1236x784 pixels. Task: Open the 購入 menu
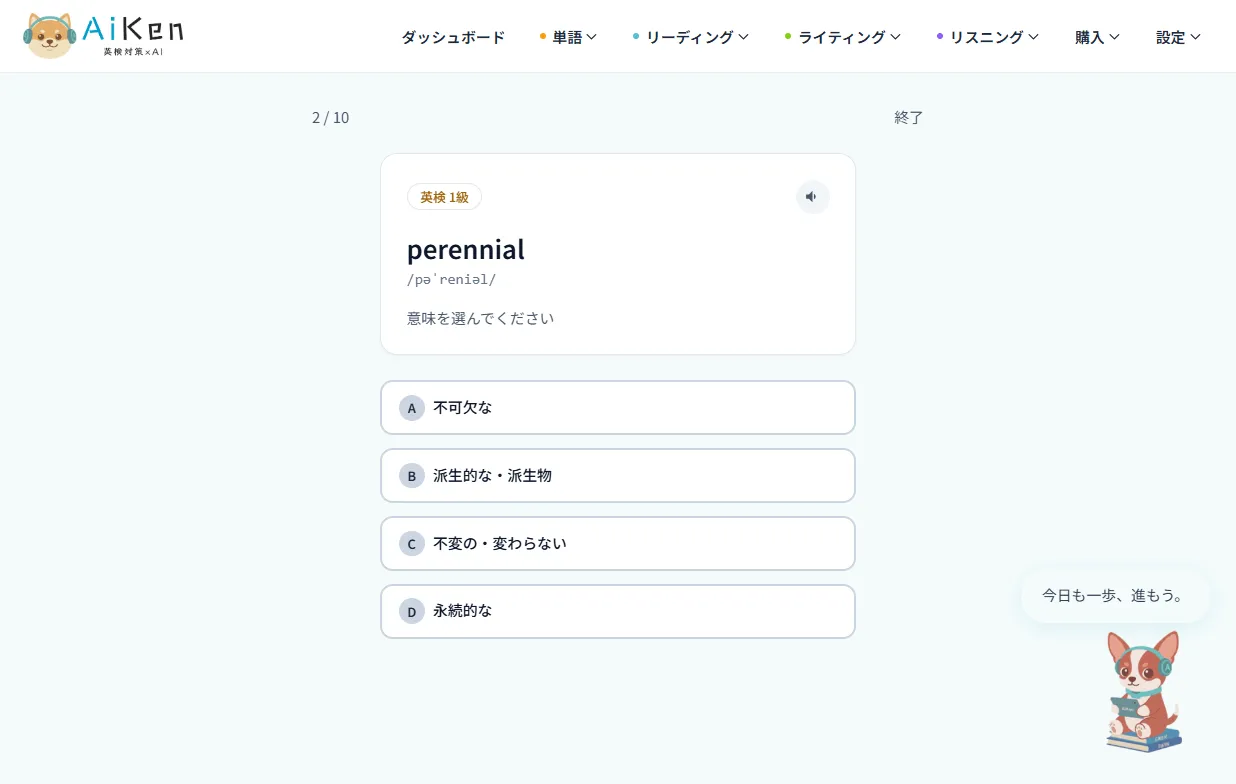(x=1097, y=37)
